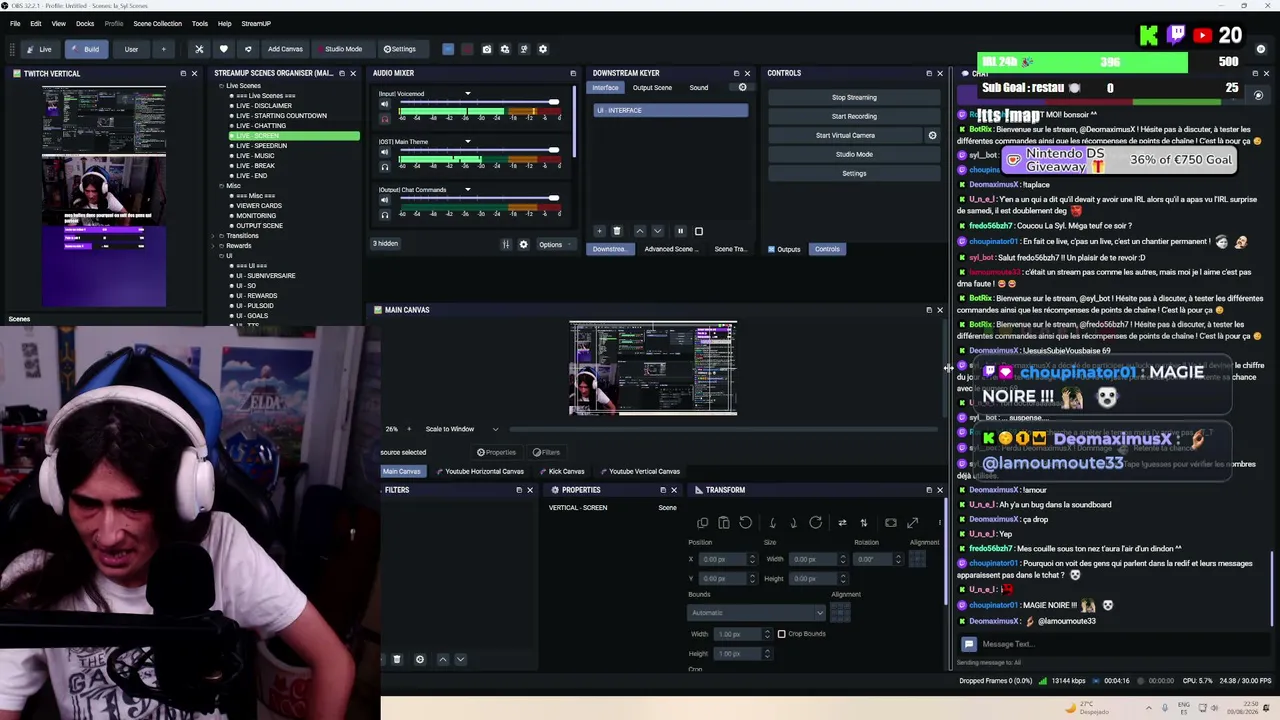Screen dimensions: 1280x720
Task: Toggle monitoring headphones for [Input] Voicemod
Action: pos(384,118)
